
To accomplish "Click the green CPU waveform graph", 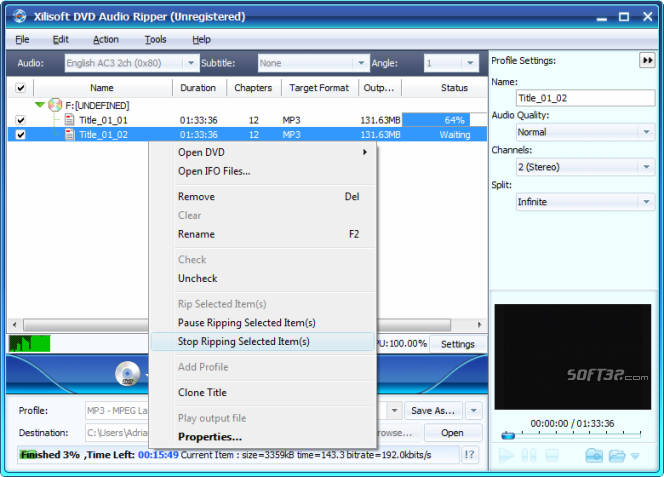I will tap(30, 344).
